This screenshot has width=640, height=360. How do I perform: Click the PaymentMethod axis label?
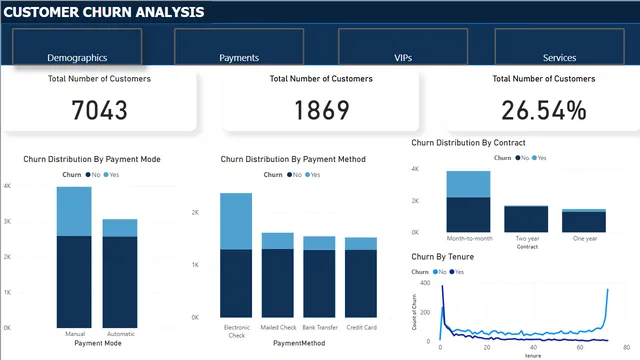(x=299, y=343)
